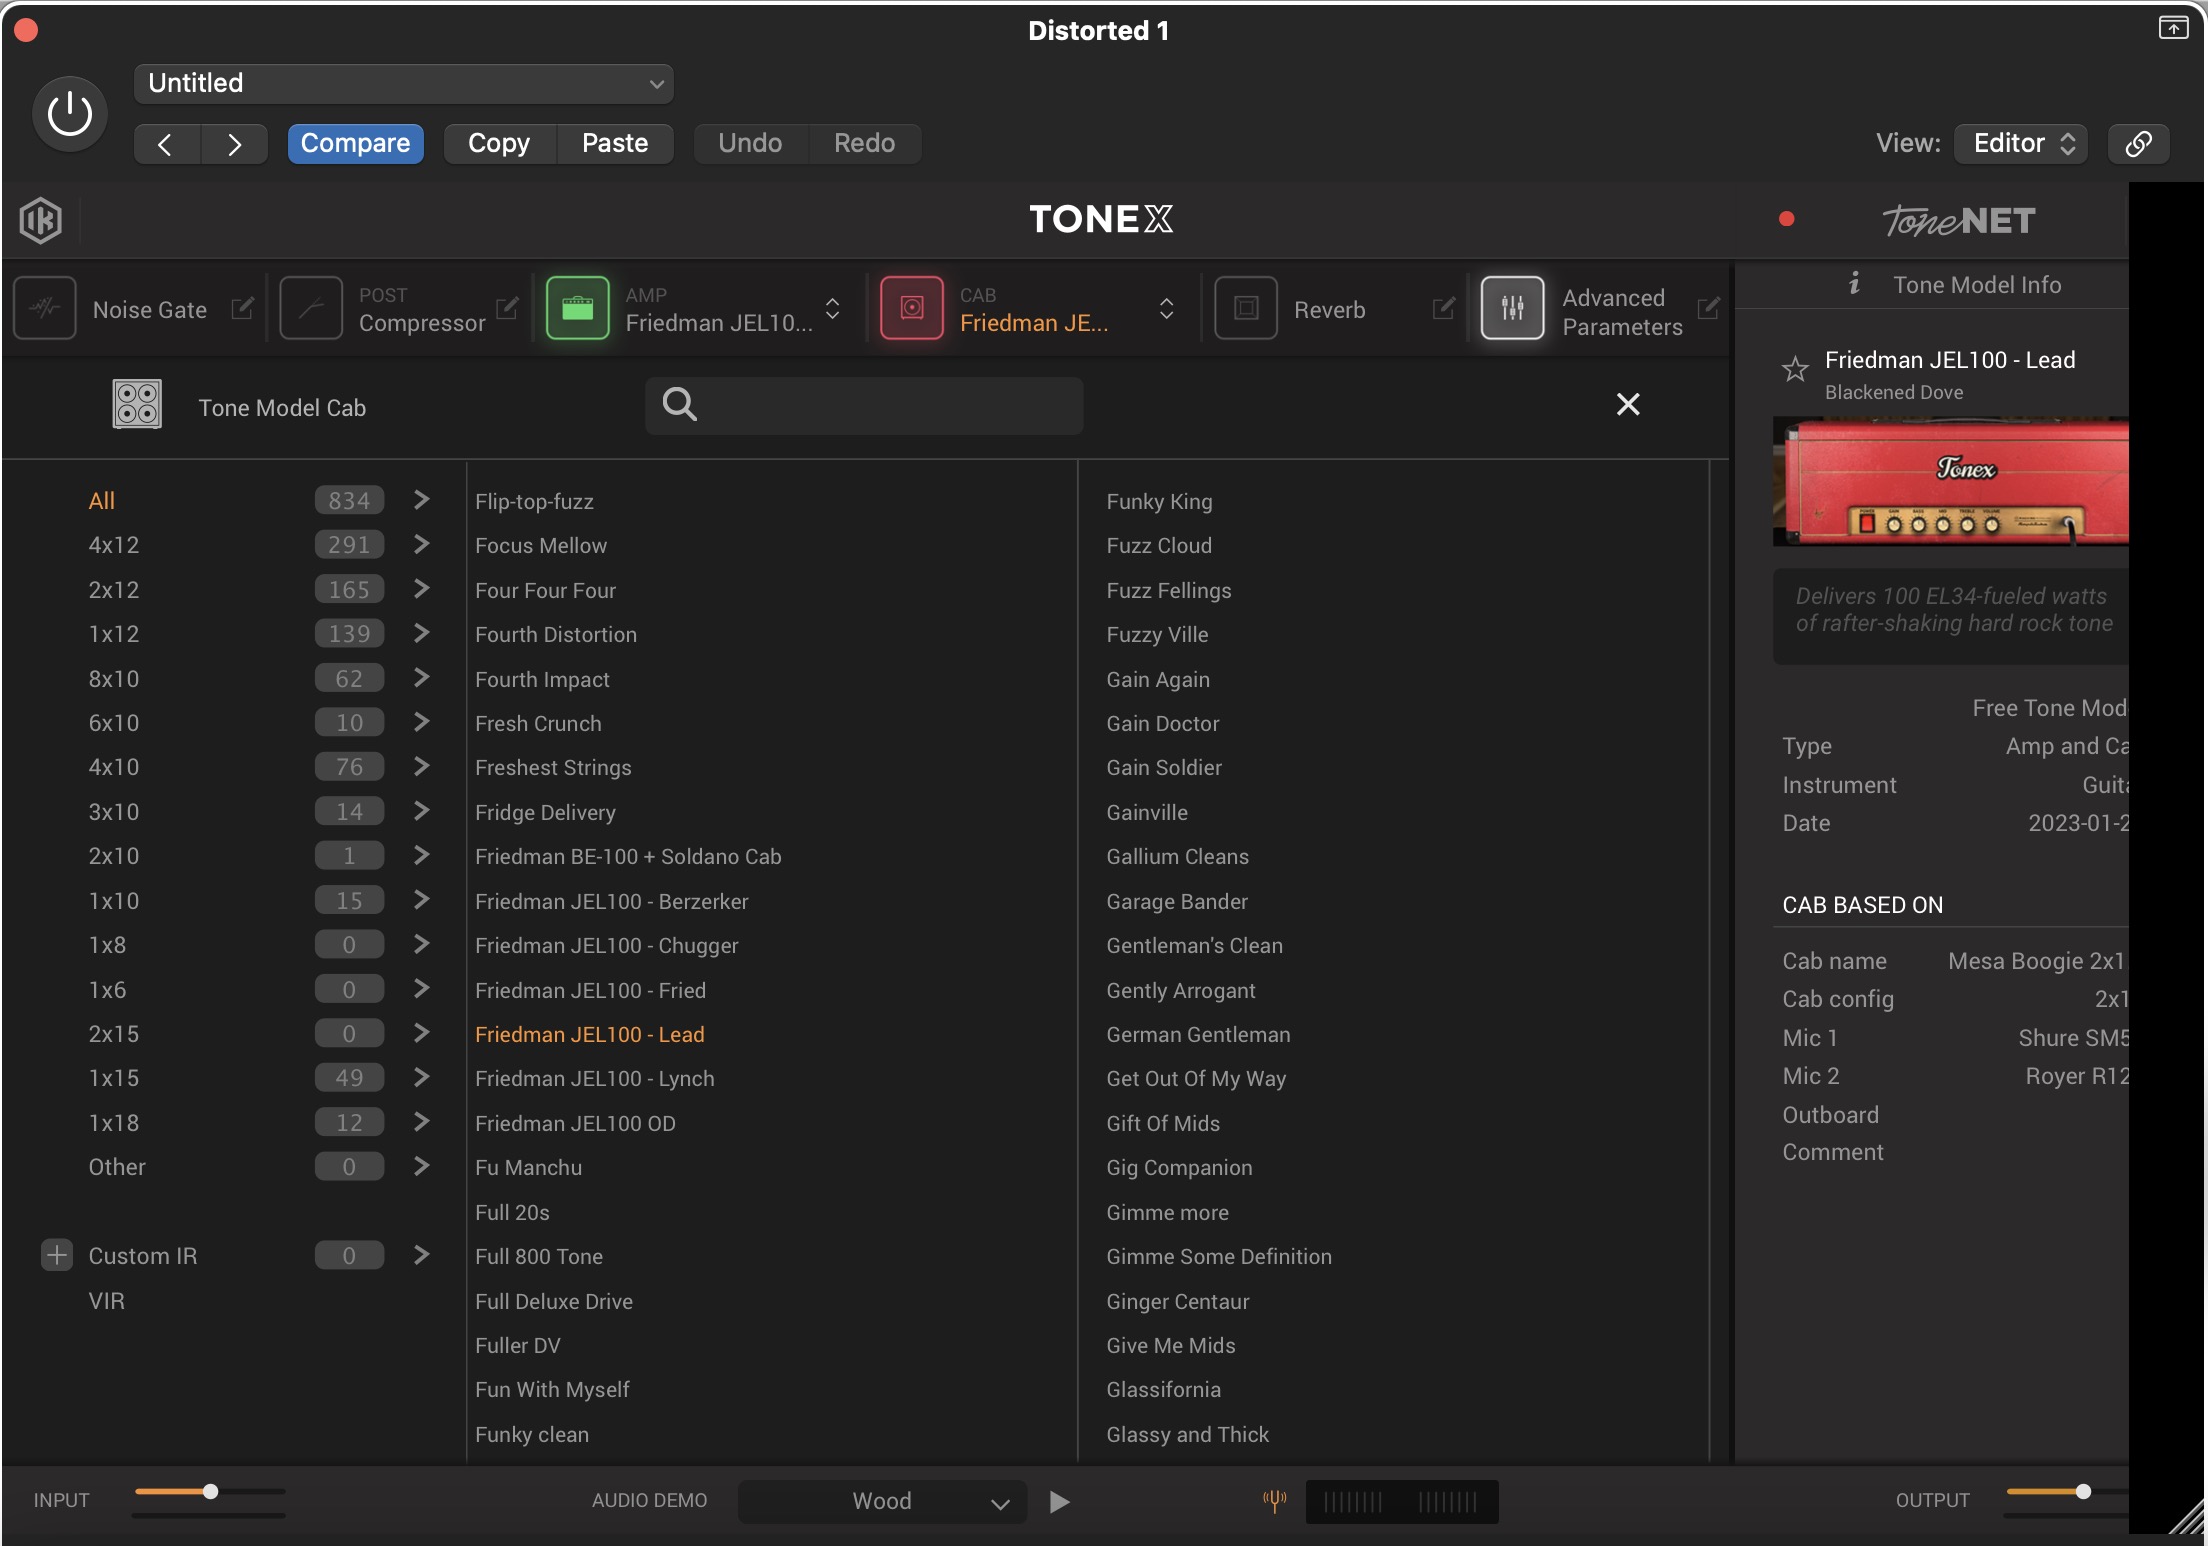Open the ToneNET logo link
The image size is (2208, 1546).
coord(1959,220)
